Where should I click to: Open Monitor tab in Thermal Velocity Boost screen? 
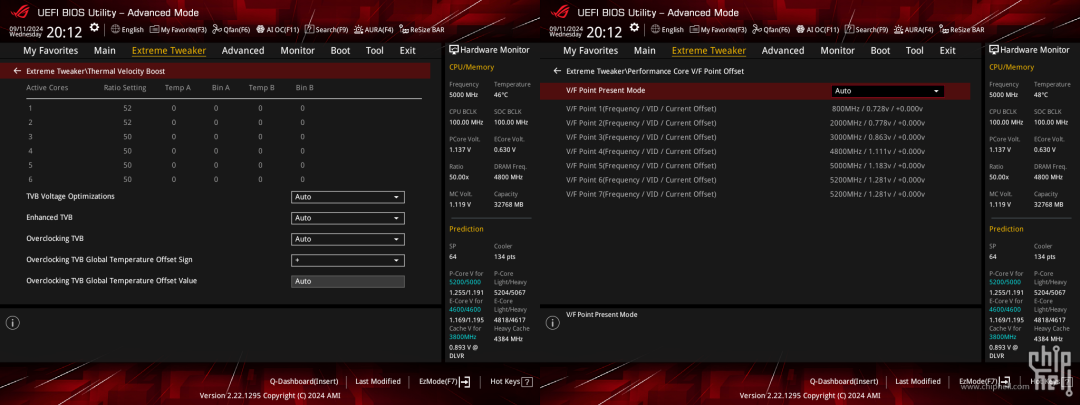[298, 50]
